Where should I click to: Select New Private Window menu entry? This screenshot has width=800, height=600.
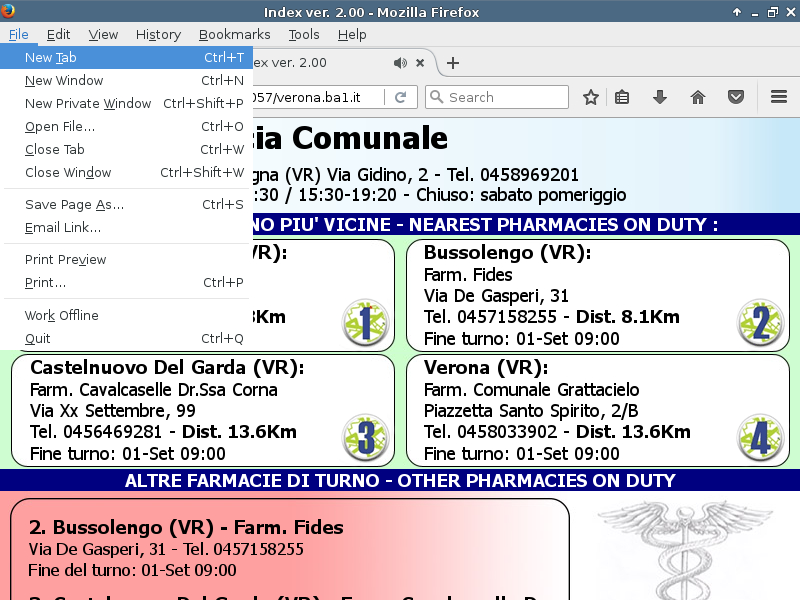88,103
